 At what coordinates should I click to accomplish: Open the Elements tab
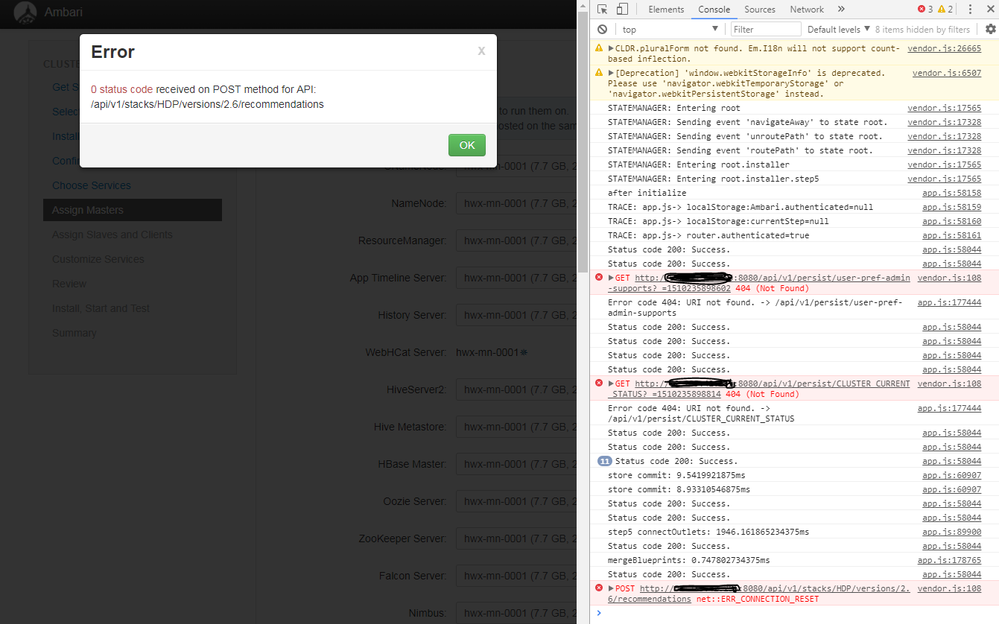pyautogui.click(x=666, y=10)
